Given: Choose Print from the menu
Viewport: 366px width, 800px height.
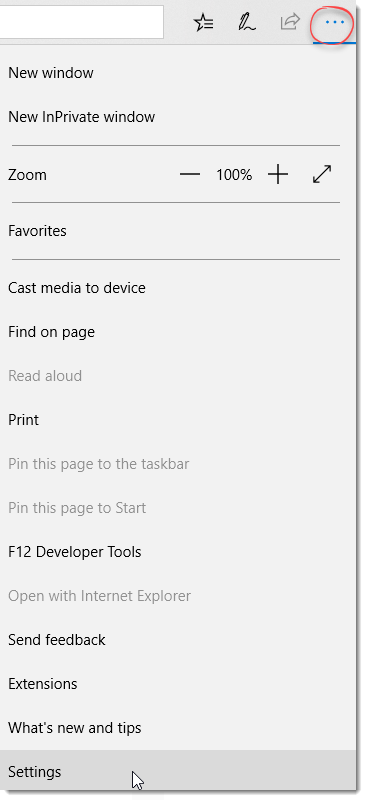Looking at the screenshot, I should click(178, 420).
